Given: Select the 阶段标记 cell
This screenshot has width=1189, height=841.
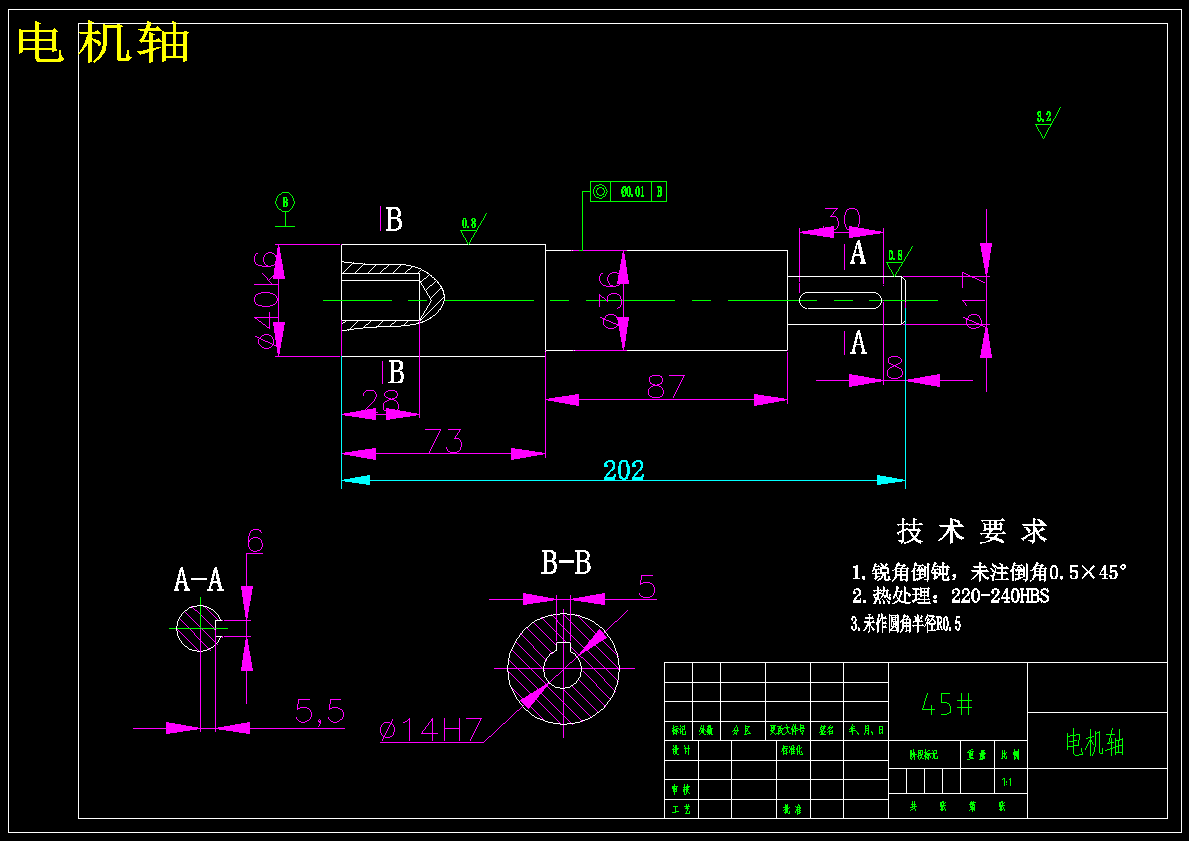Looking at the screenshot, I should point(924,755).
